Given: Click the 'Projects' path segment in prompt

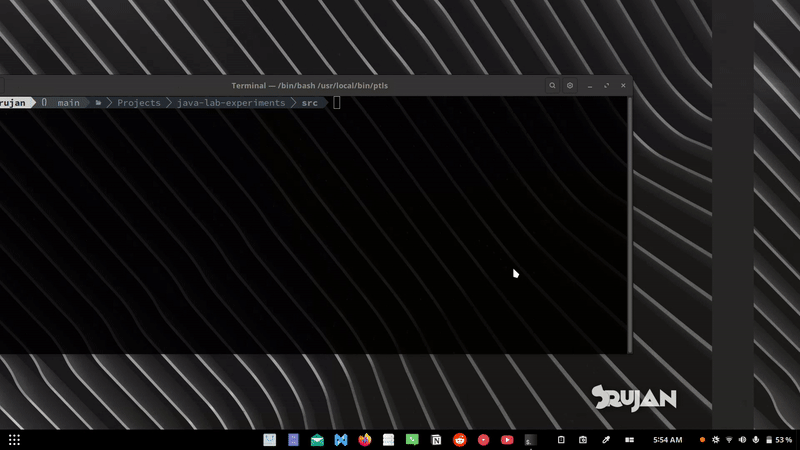Looking at the screenshot, I should click(x=139, y=103).
